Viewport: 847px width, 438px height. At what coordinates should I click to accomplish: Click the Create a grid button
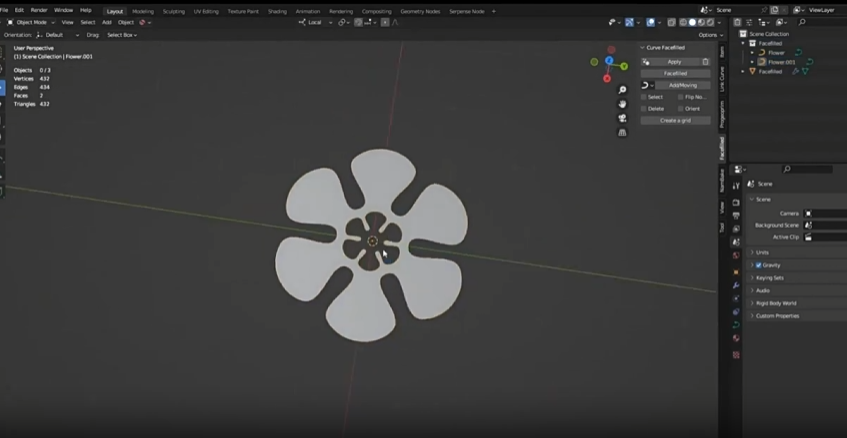[675, 120]
